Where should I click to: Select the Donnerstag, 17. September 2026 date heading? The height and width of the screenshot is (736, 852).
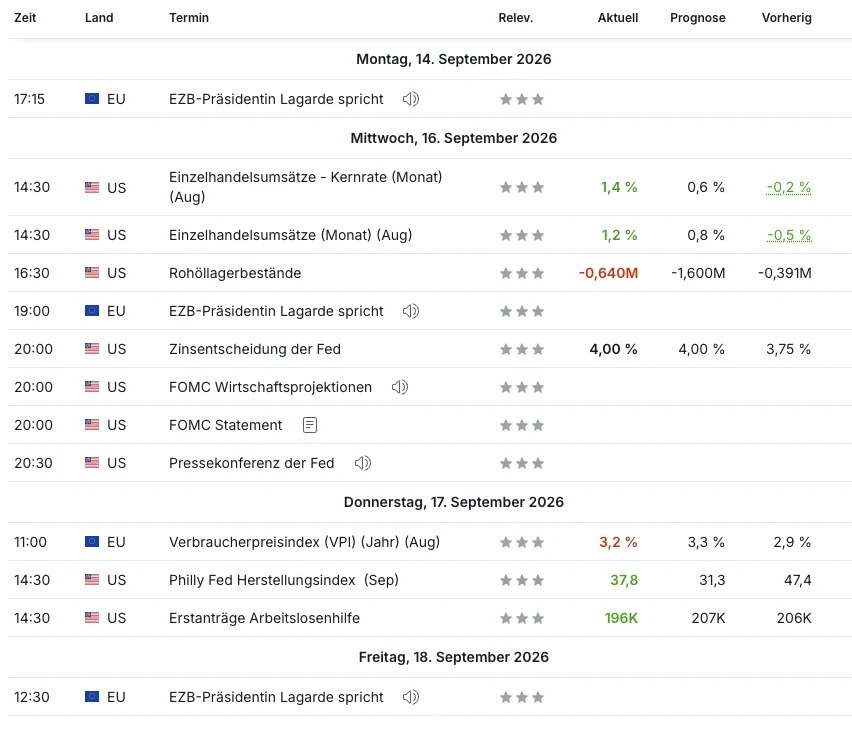454,502
